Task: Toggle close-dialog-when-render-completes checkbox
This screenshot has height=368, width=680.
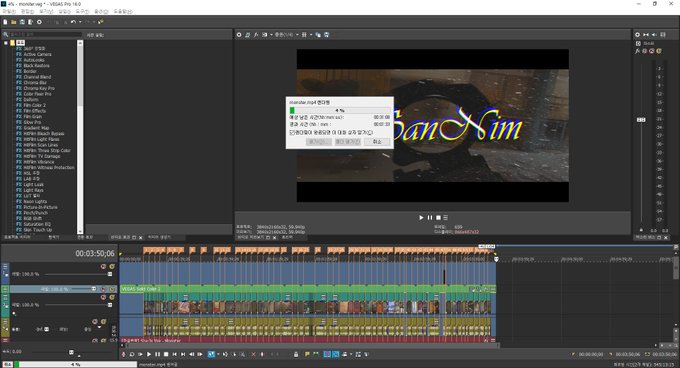Action: 292,133
